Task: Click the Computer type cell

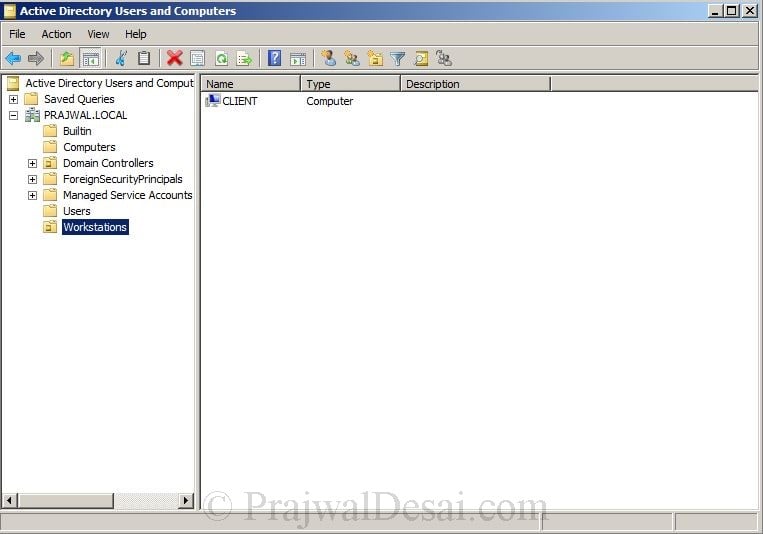Action: pos(329,101)
